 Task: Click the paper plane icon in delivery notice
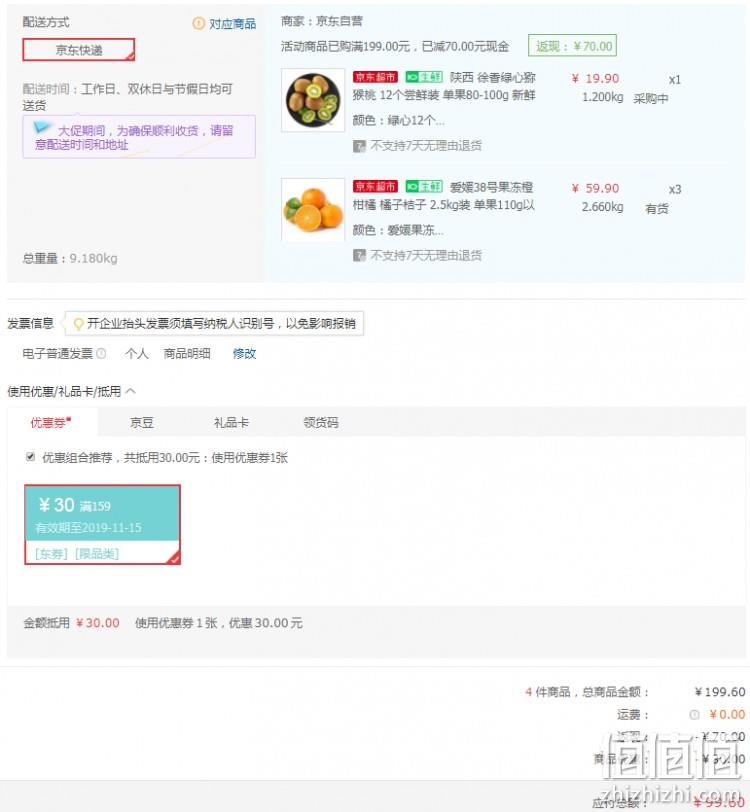tap(41, 127)
